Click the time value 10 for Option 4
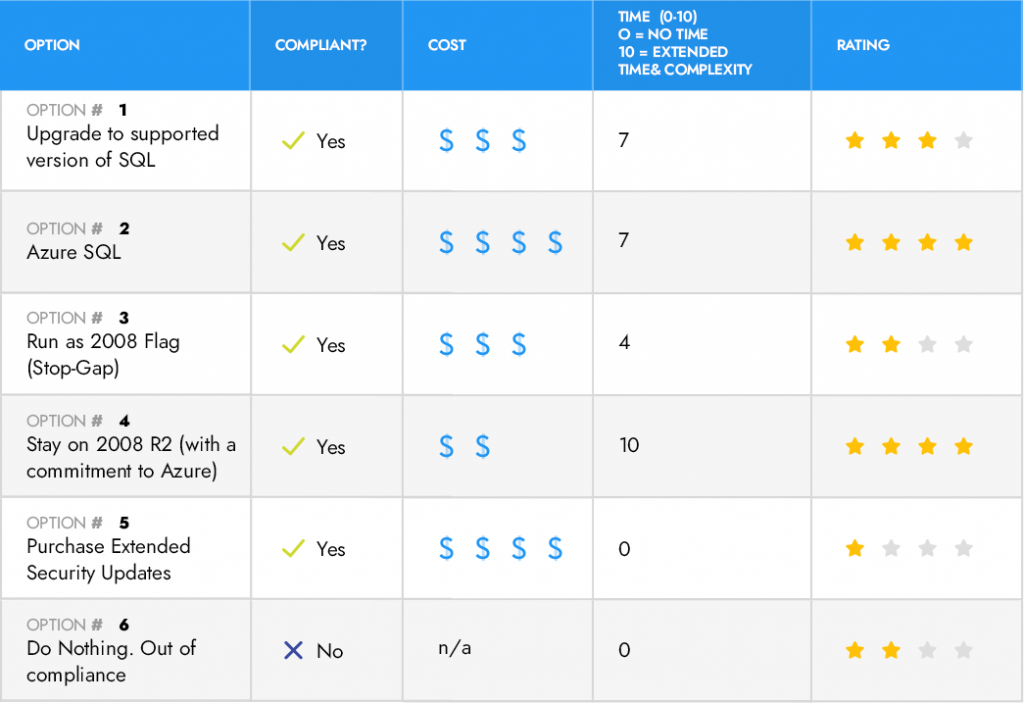Screen dimensions: 1024x703 629,445
